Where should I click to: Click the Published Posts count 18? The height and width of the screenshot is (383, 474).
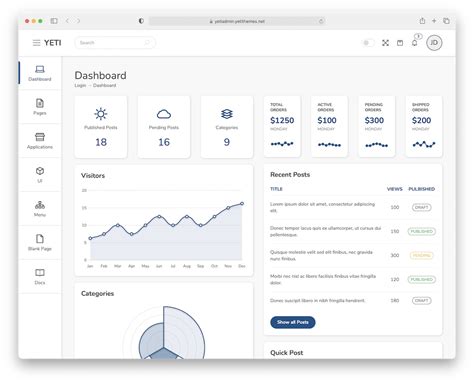pyautogui.click(x=101, y=142)
